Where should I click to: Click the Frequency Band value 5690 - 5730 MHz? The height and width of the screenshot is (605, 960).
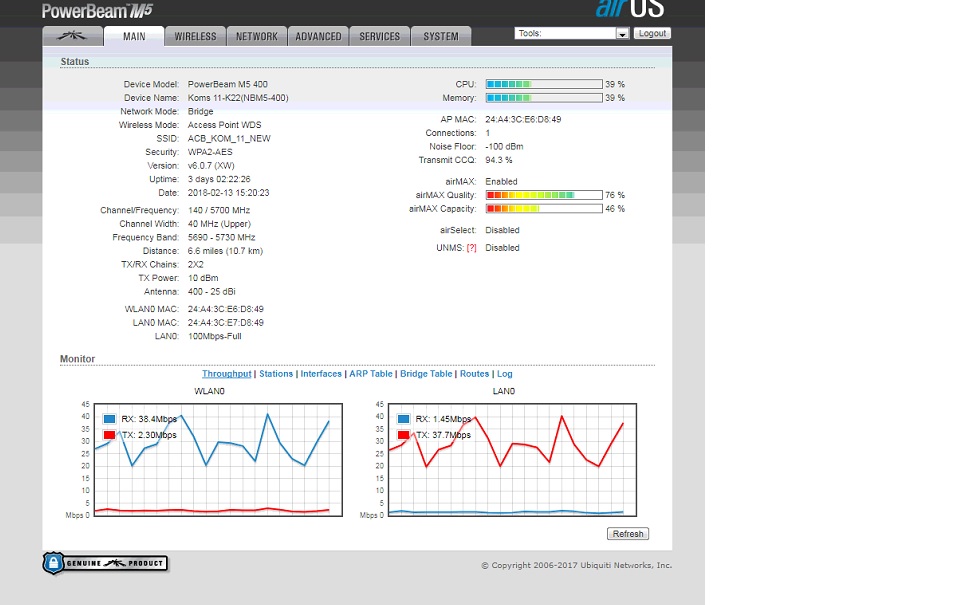(x=221, y=238)
